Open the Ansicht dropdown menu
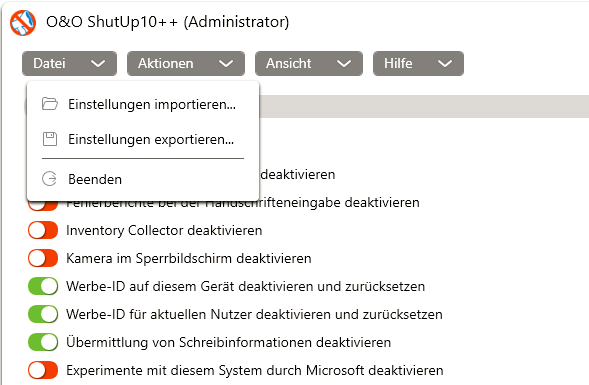The image size is (589, 385). 309,63
